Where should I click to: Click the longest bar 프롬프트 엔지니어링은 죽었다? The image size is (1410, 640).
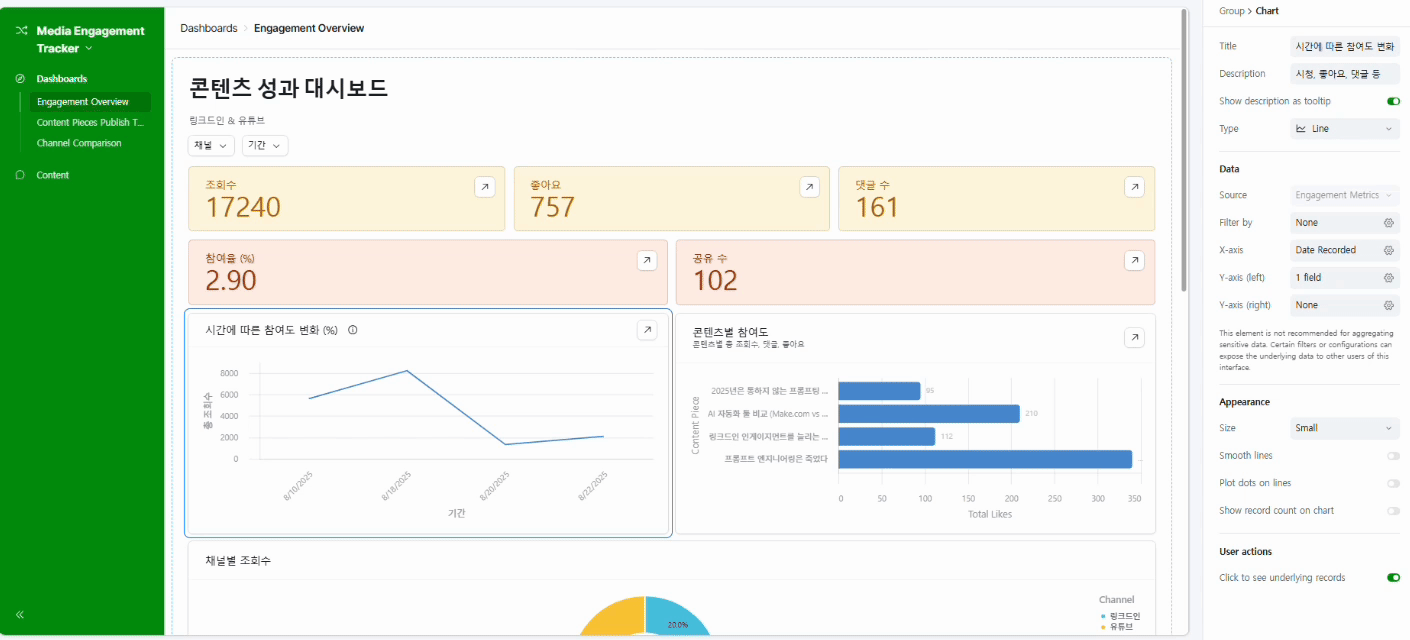click(x=985, y=459)
